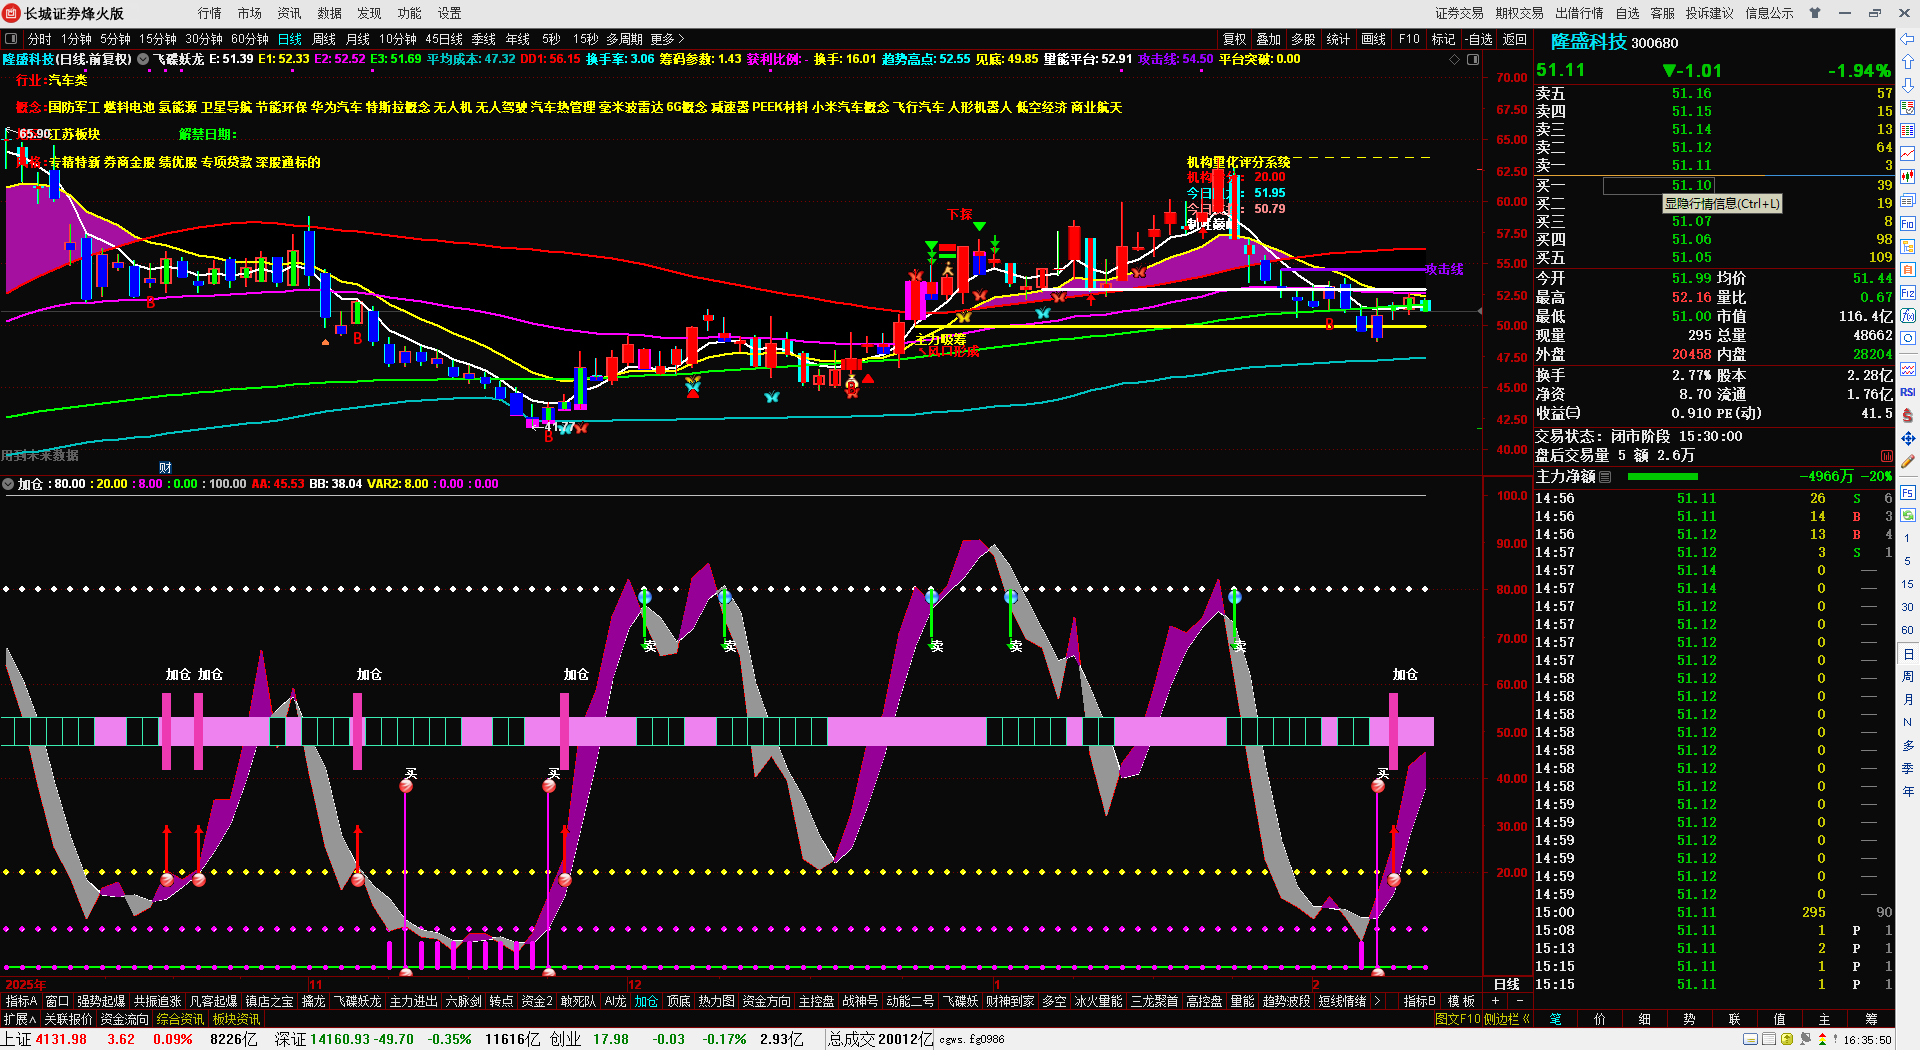Click the red S icon in sidebar
The image size is (1920, 1050).
tap(1908, 415)
